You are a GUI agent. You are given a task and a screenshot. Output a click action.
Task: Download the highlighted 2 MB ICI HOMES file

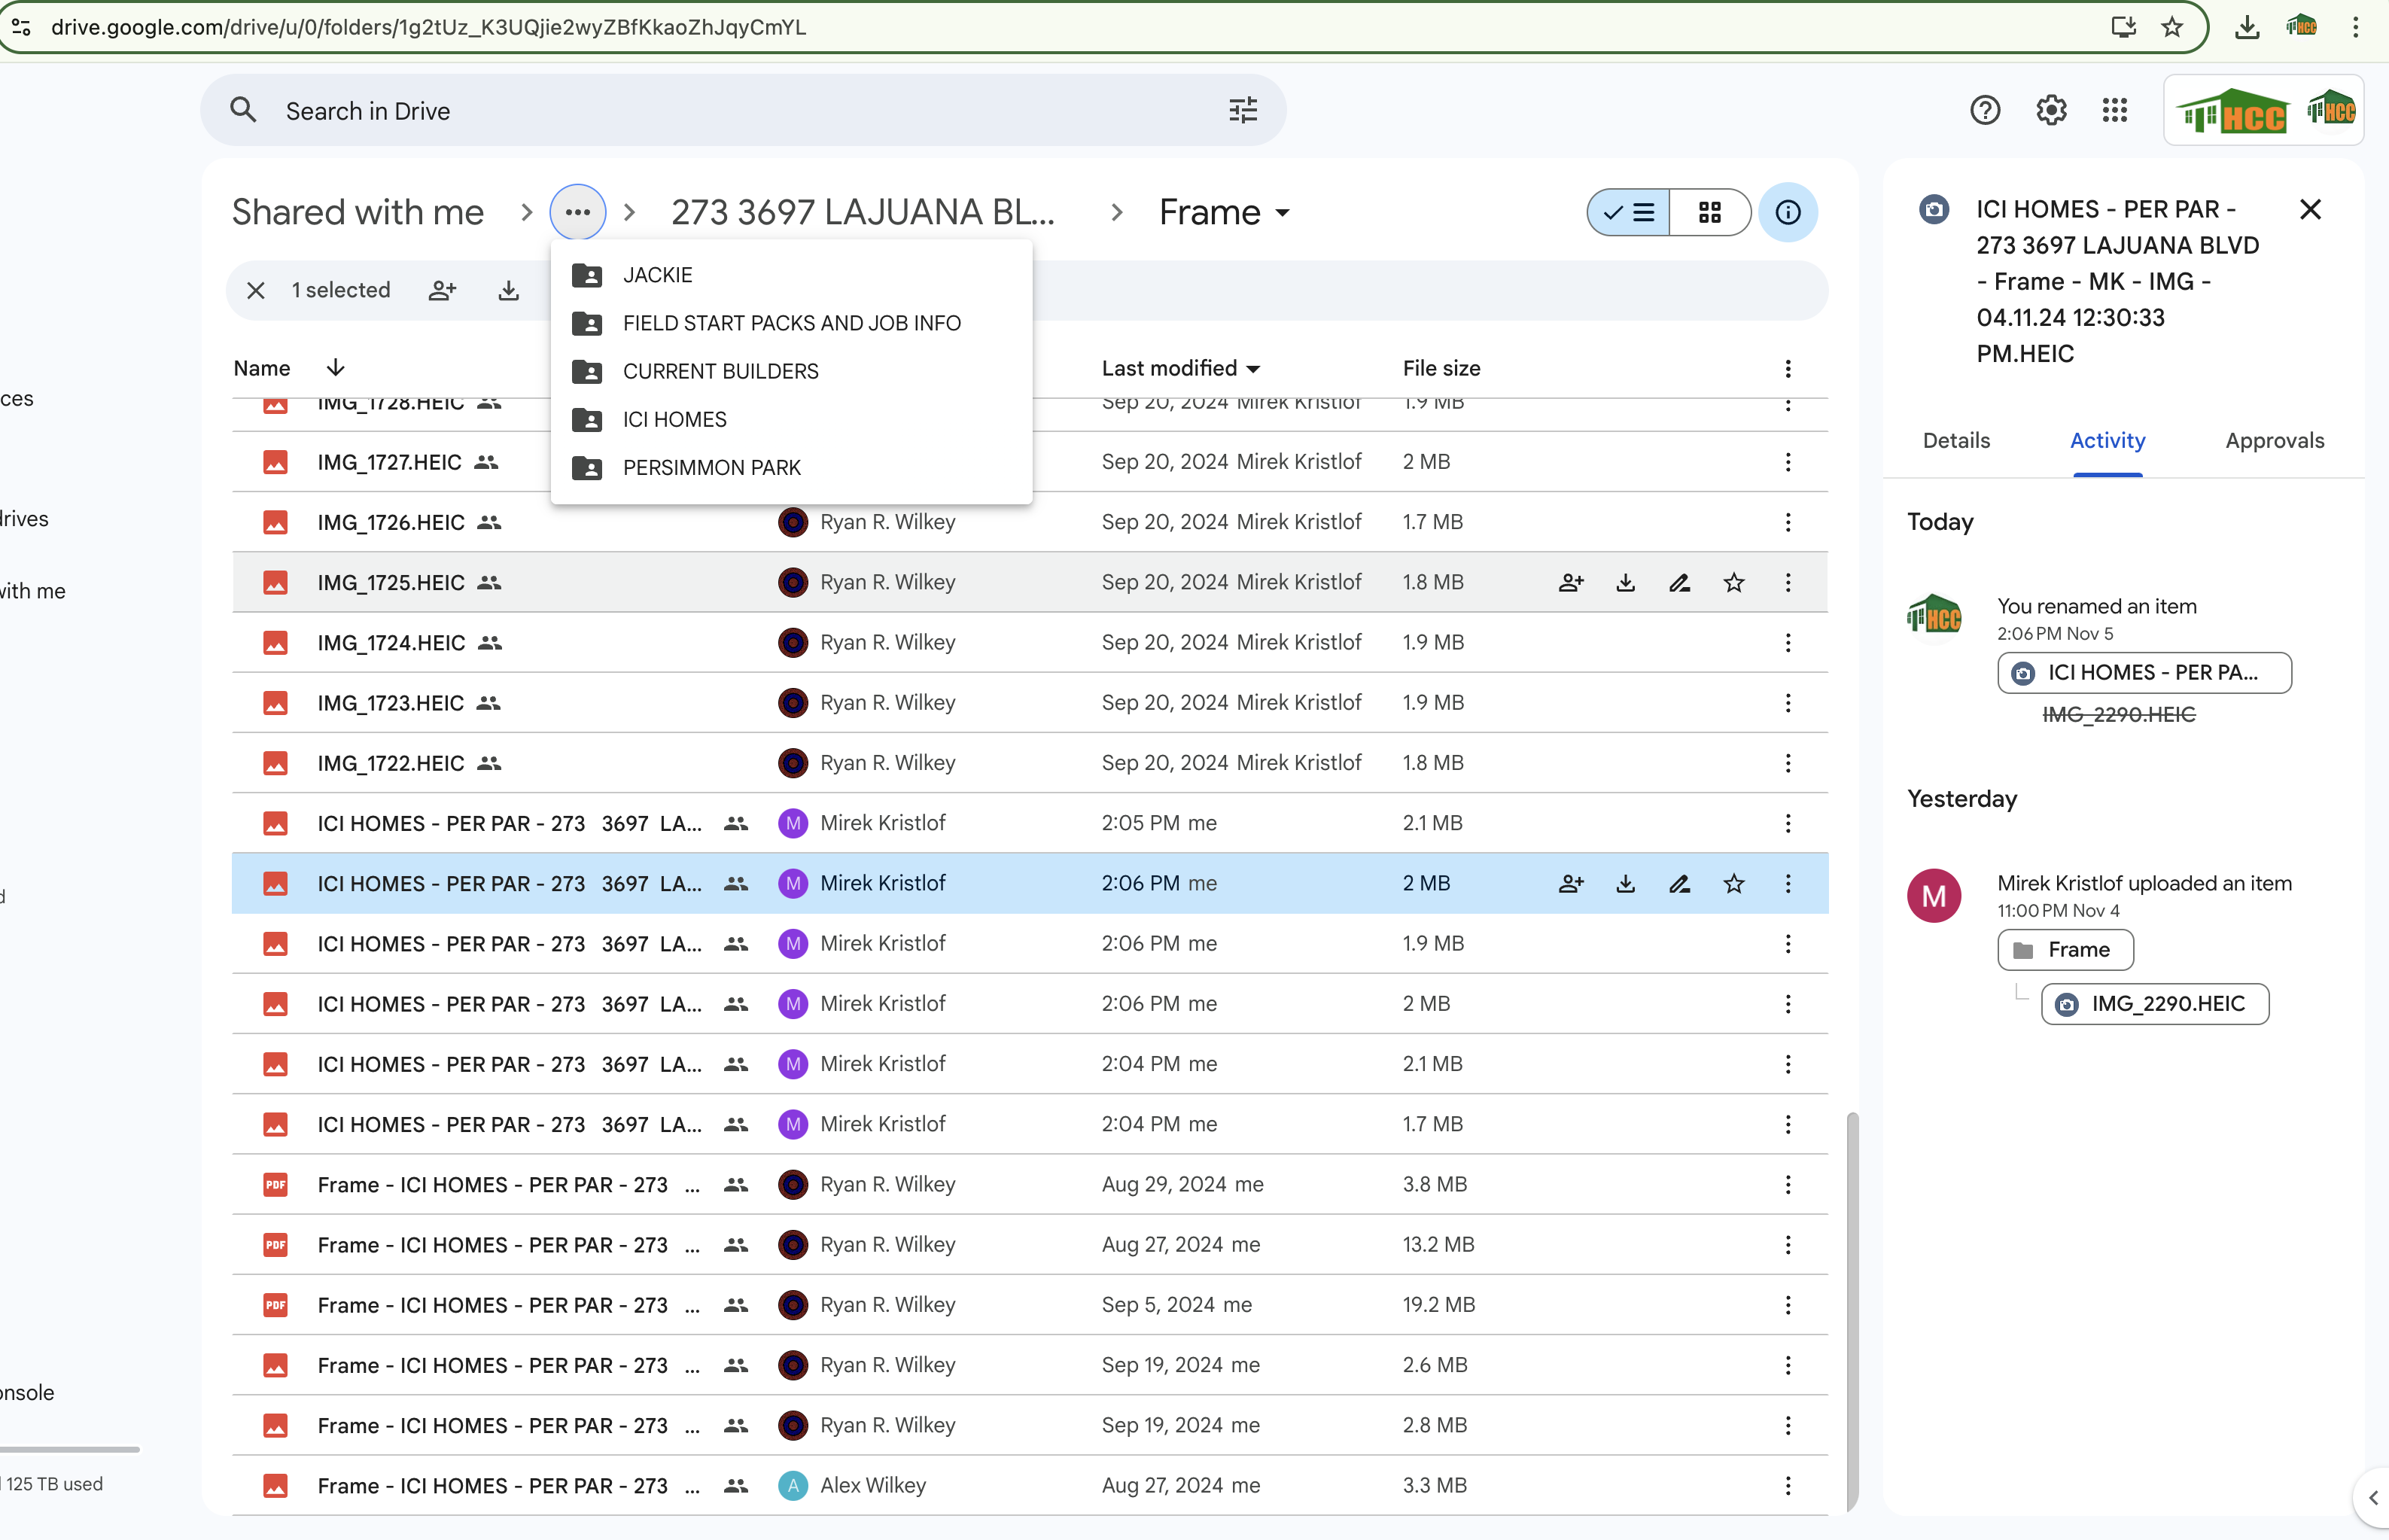[1626, 883]
